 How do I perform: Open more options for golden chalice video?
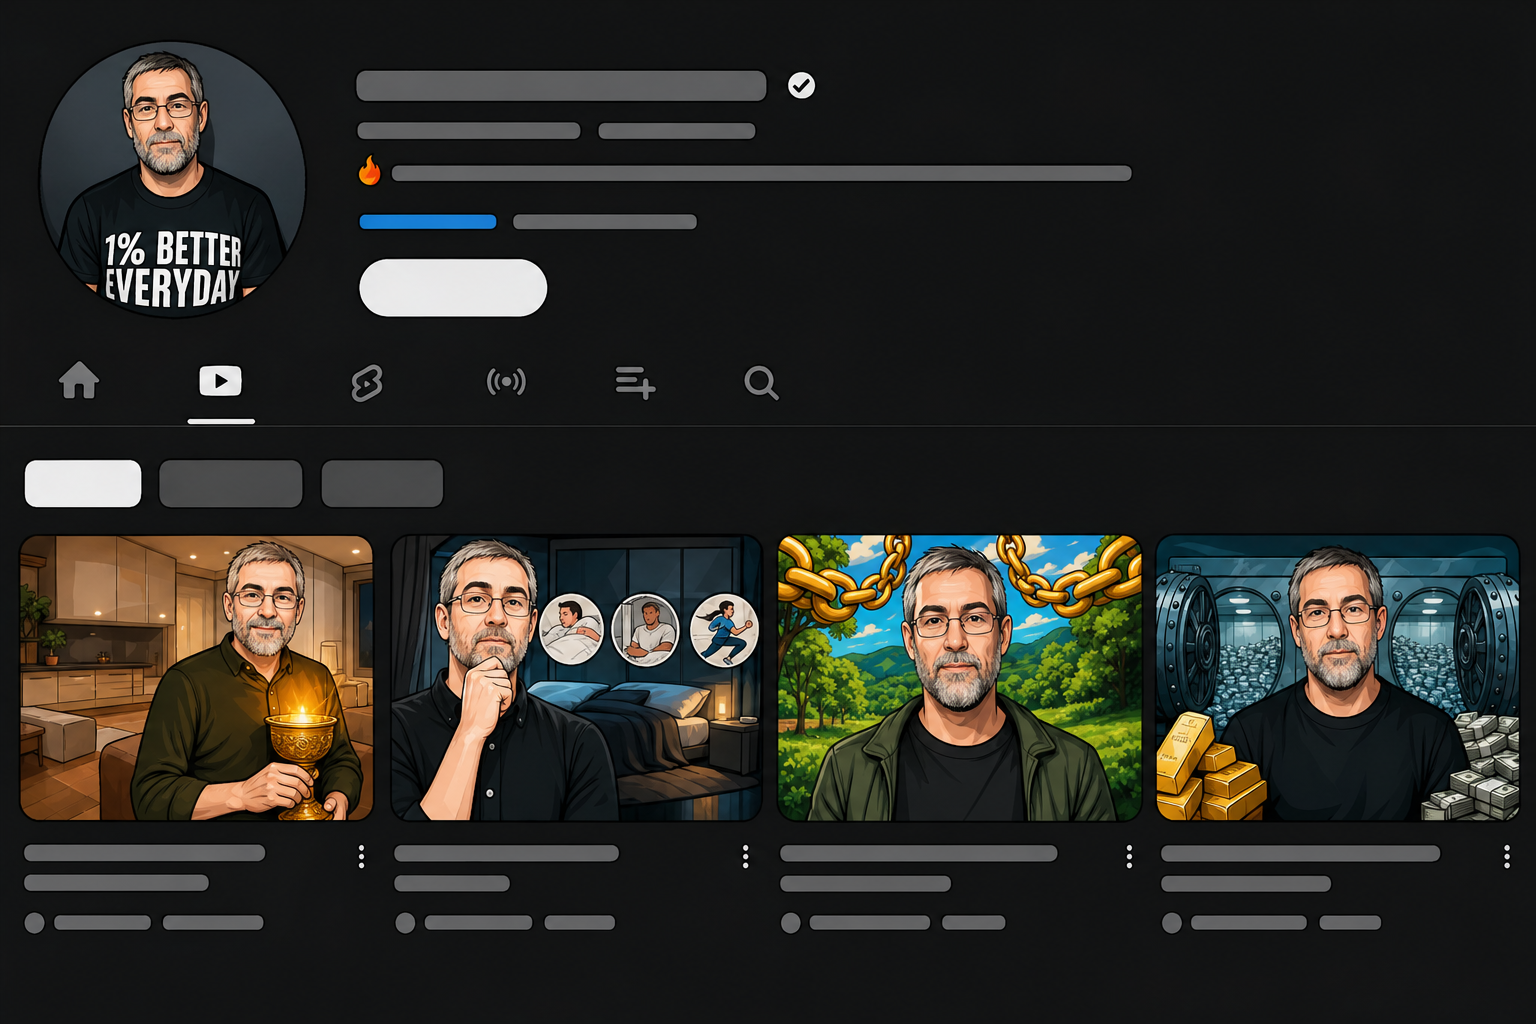click(x=361, y=856)
